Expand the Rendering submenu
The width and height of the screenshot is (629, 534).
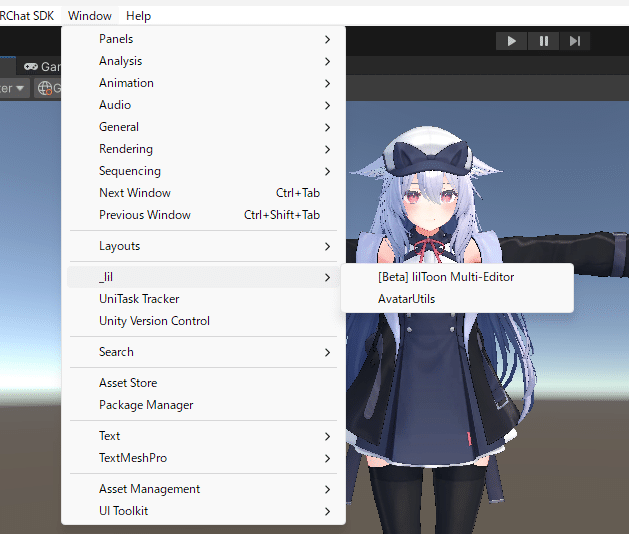click(x=203, y=149)
